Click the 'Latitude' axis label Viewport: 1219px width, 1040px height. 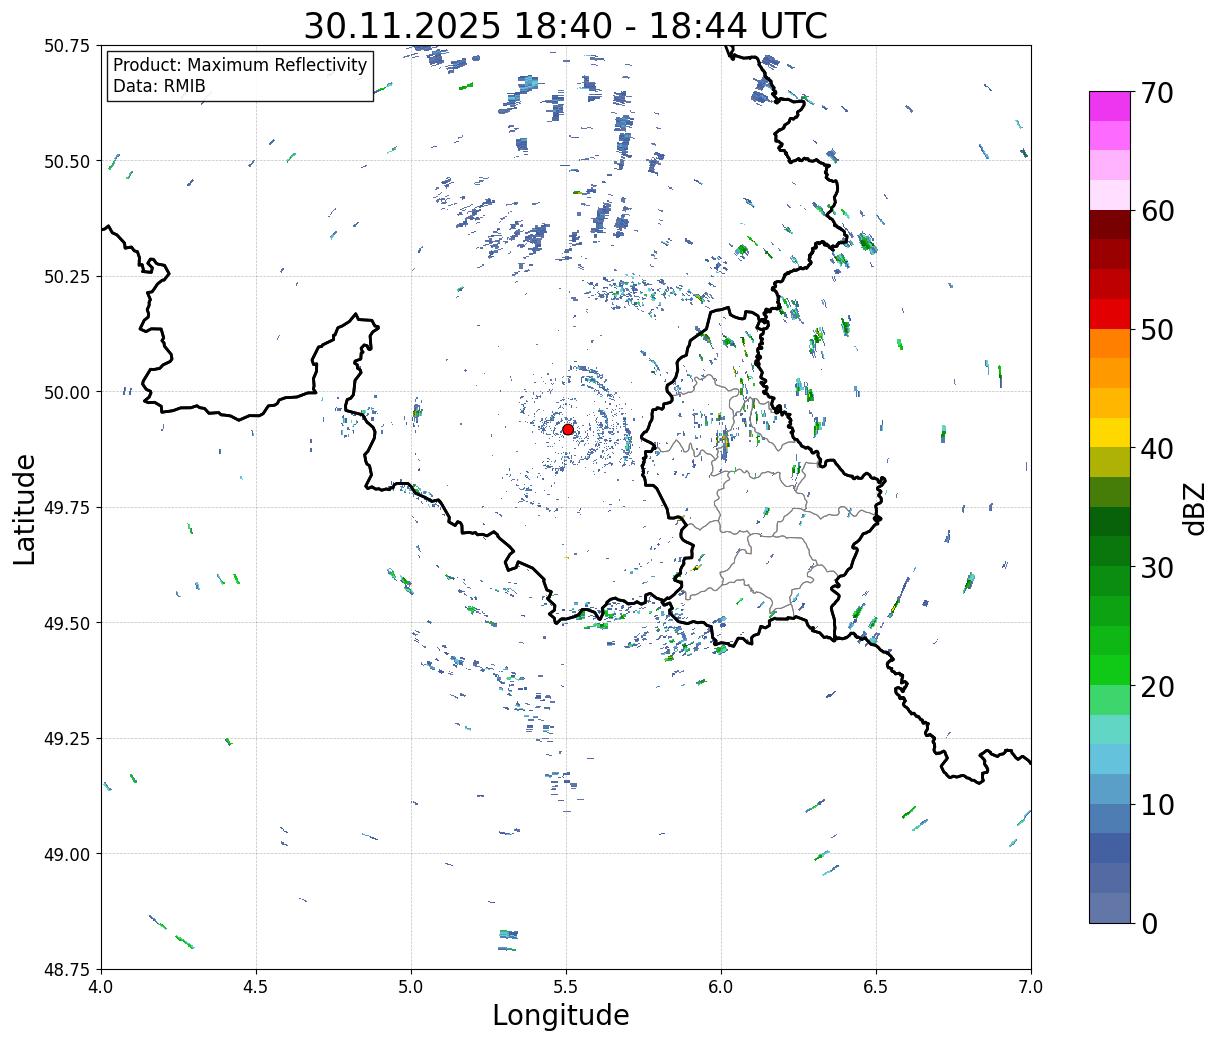point(25,508)
